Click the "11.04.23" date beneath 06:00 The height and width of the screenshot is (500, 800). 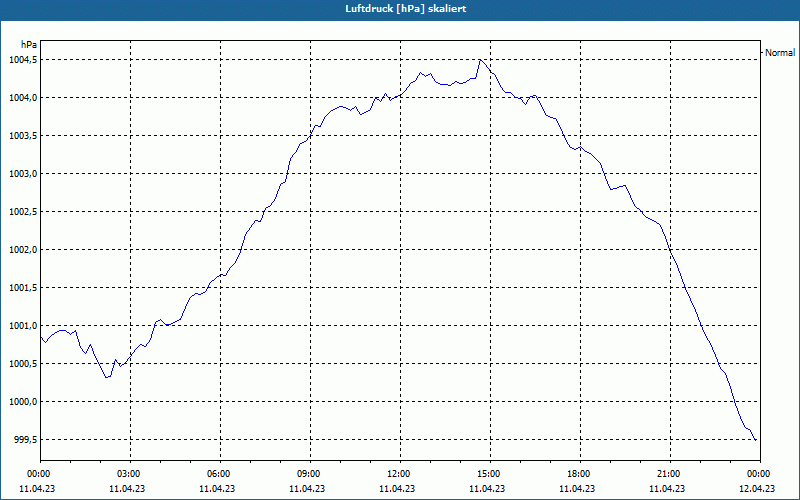pos(217,488)
